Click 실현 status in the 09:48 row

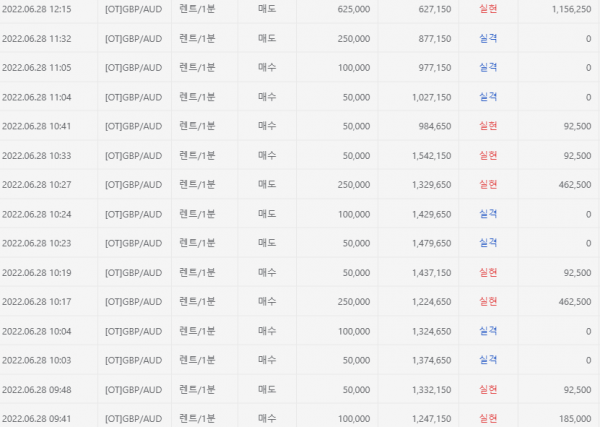[489, 389]
